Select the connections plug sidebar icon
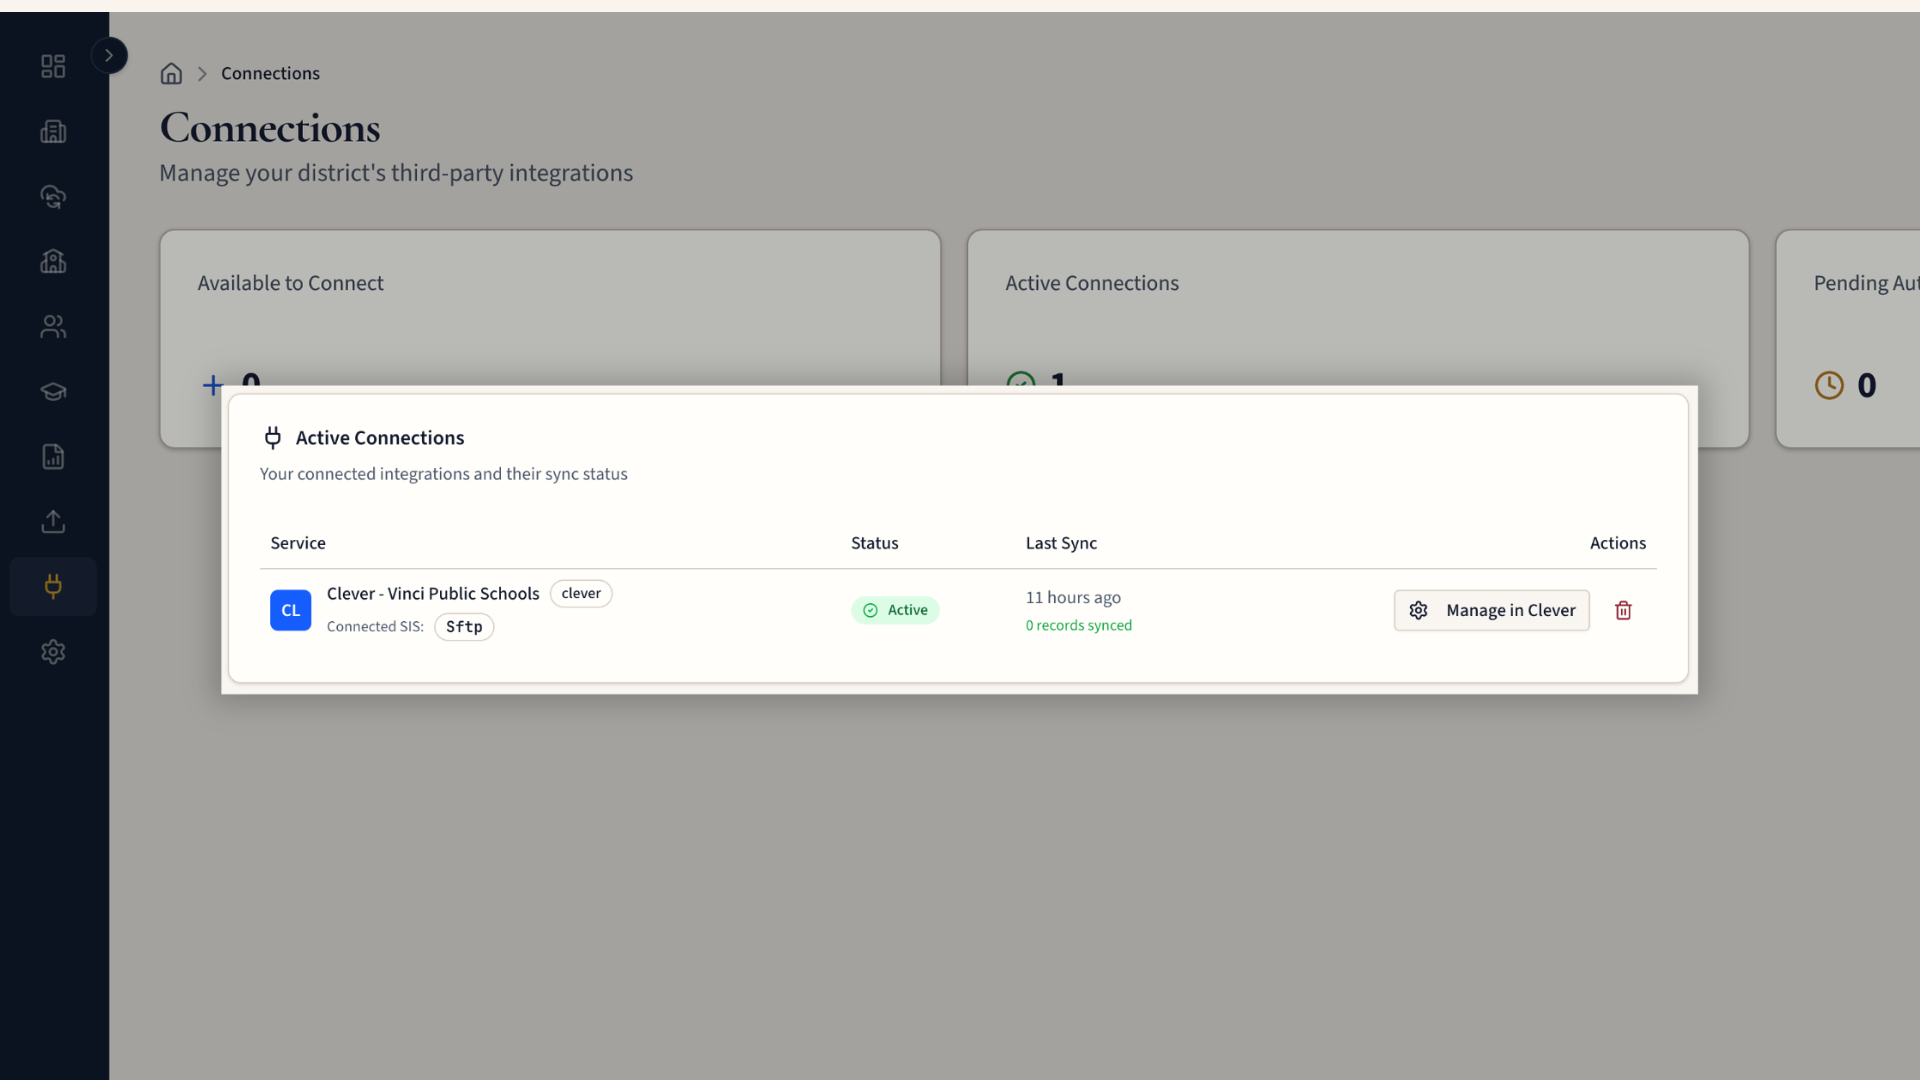 point(53,586)
